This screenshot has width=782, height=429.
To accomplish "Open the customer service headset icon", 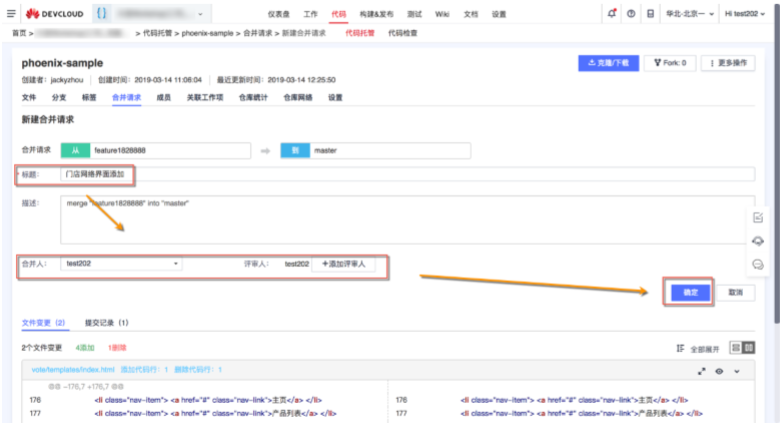I will coord(758,241).
